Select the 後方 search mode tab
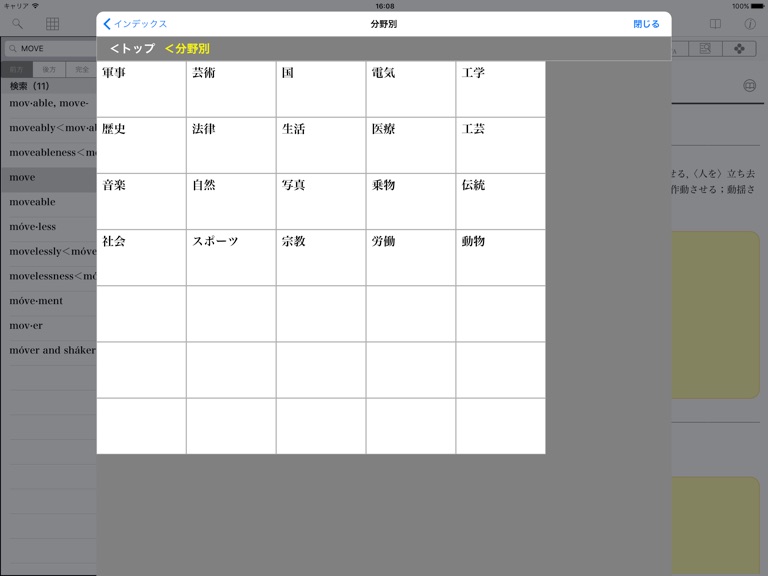 [49, 70]
